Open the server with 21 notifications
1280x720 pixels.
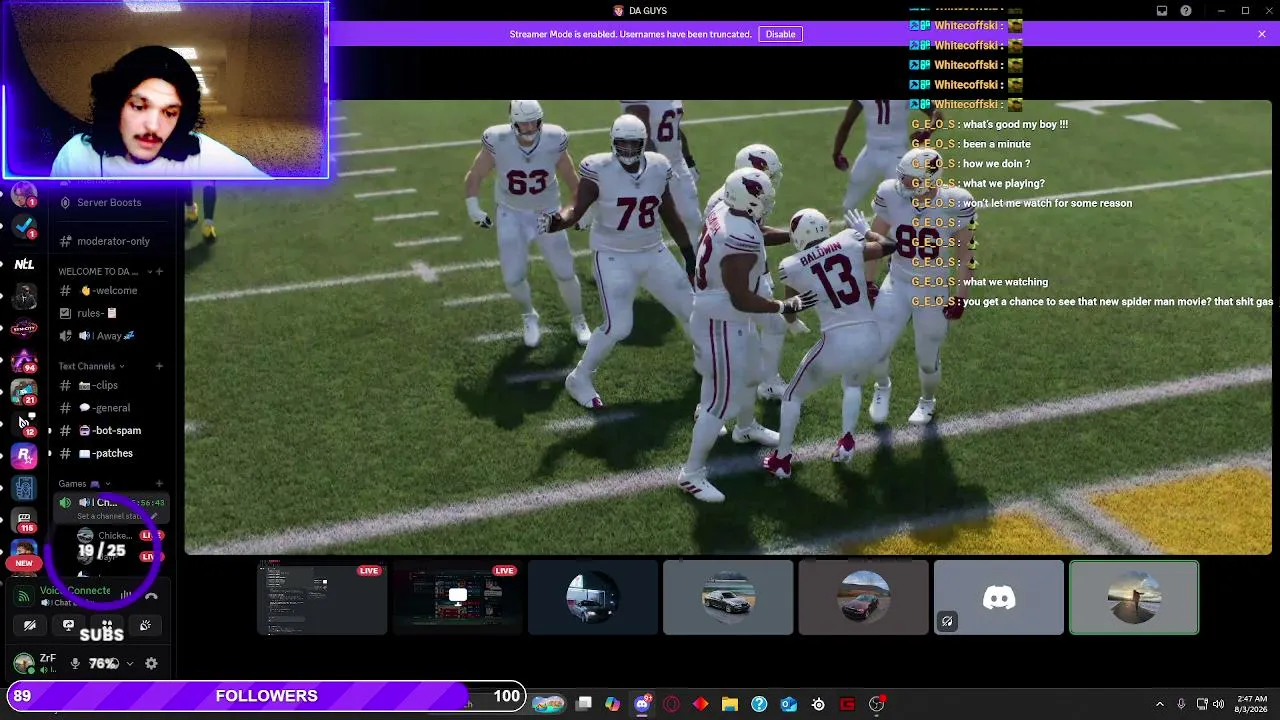[24, 392]
